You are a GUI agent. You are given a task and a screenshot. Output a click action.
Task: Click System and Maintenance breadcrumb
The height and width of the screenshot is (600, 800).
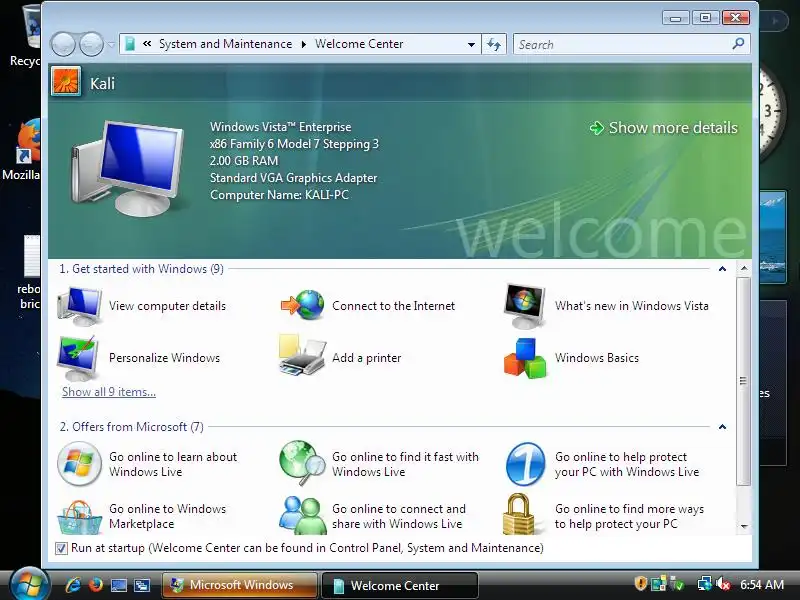(x=226, y=44)
